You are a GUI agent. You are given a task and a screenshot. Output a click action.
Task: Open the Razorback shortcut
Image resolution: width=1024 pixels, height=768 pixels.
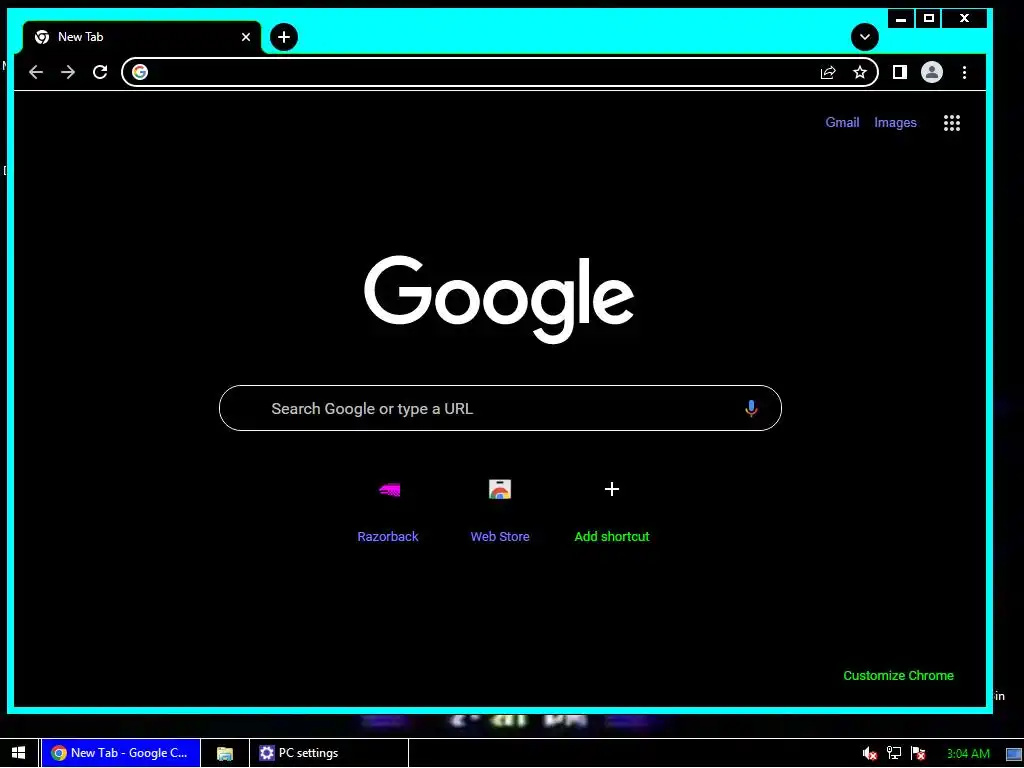(388, 511)
